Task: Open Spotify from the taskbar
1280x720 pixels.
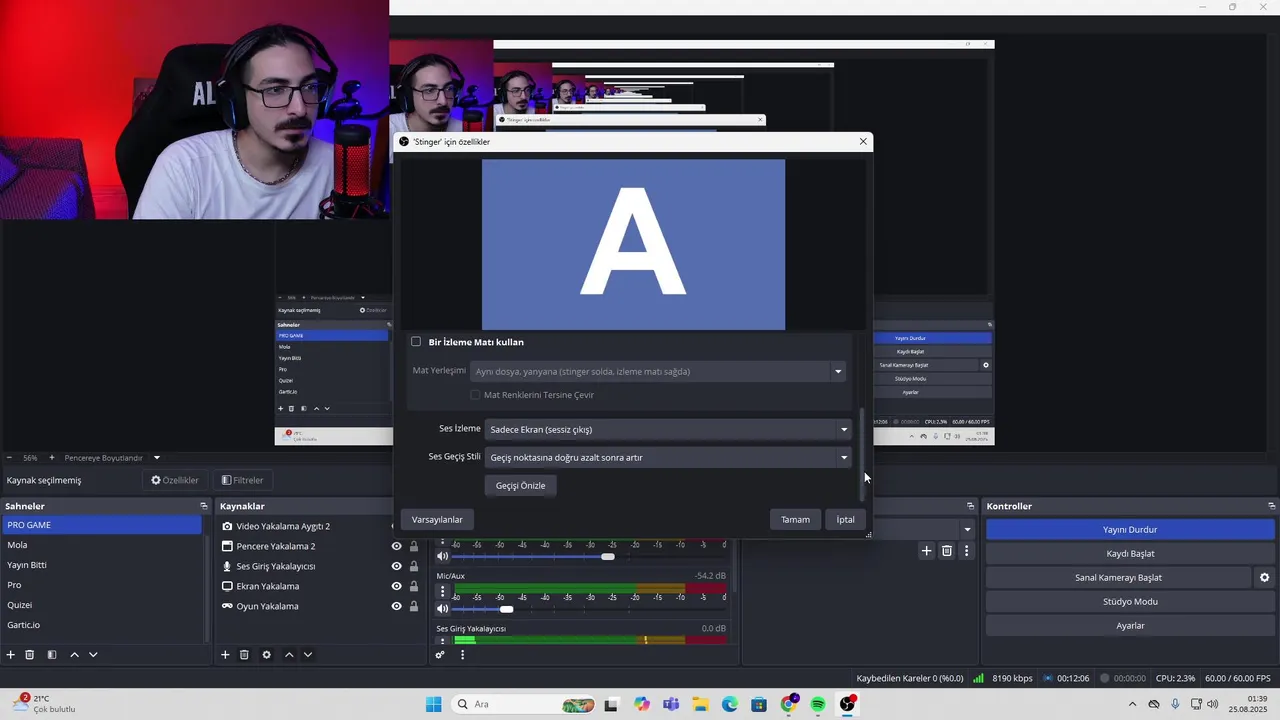Action: pos(818,704)
